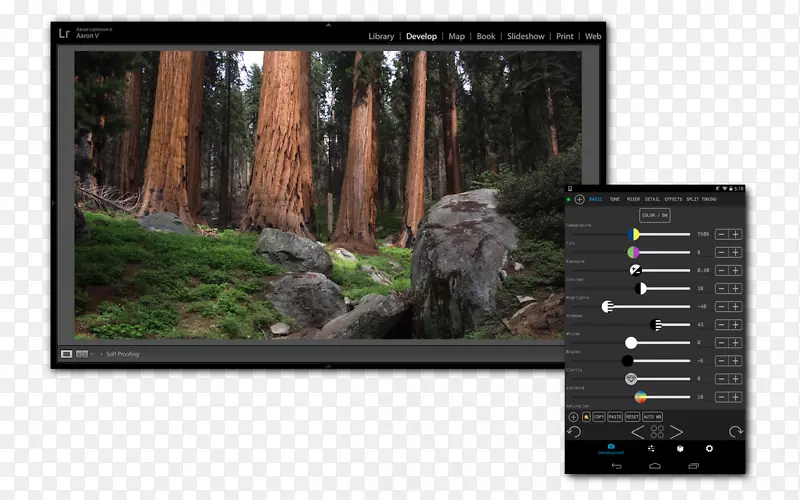Click the Temperature slider handle
This screenshot has width=800, height=500.
pyautogui.click(x=634, y=234)
